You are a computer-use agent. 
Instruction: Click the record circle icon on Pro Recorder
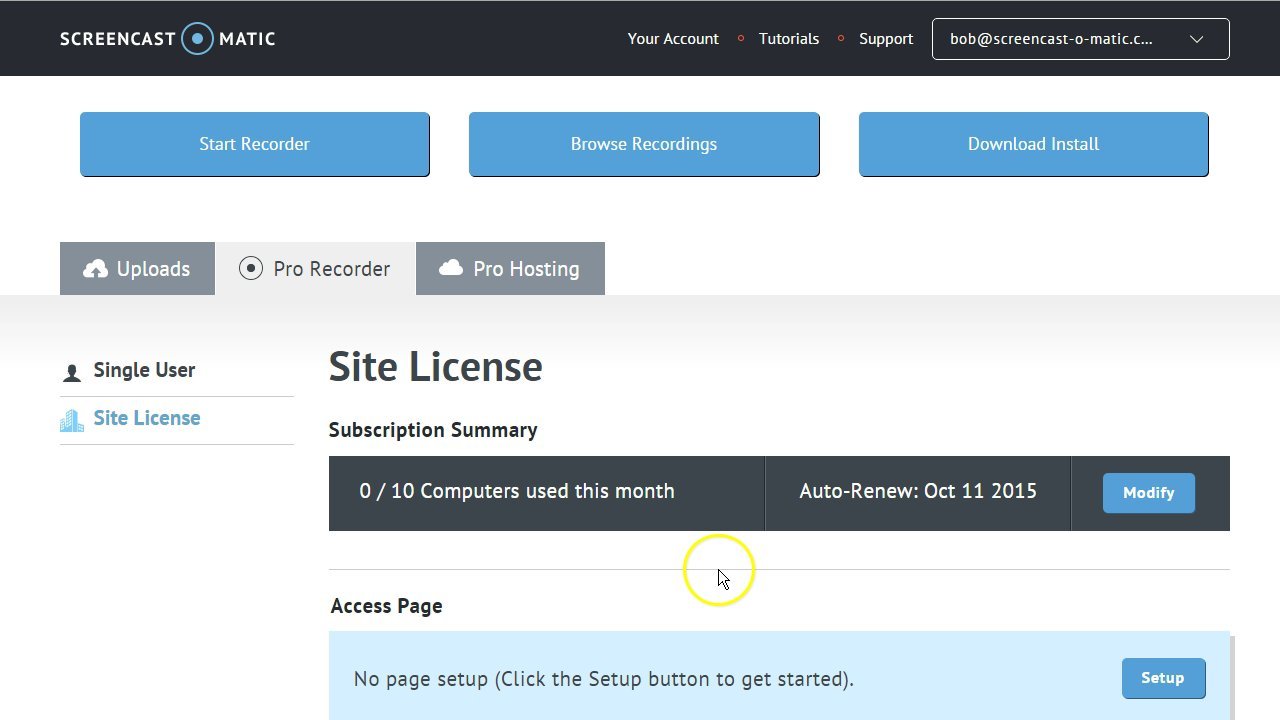coord(251,268)
